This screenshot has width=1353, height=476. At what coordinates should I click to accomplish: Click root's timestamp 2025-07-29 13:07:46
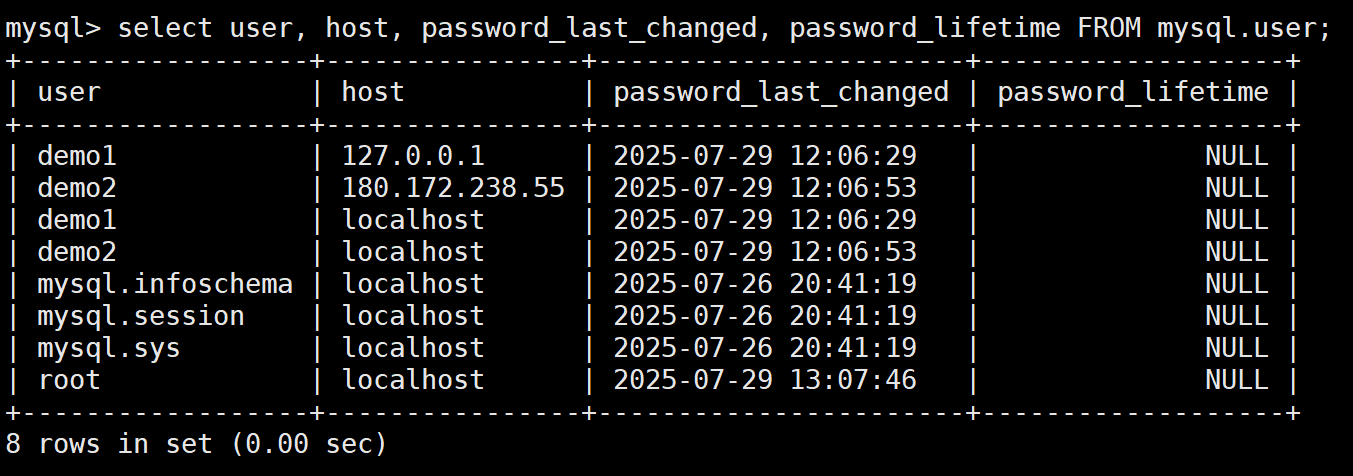click(764, 380)
